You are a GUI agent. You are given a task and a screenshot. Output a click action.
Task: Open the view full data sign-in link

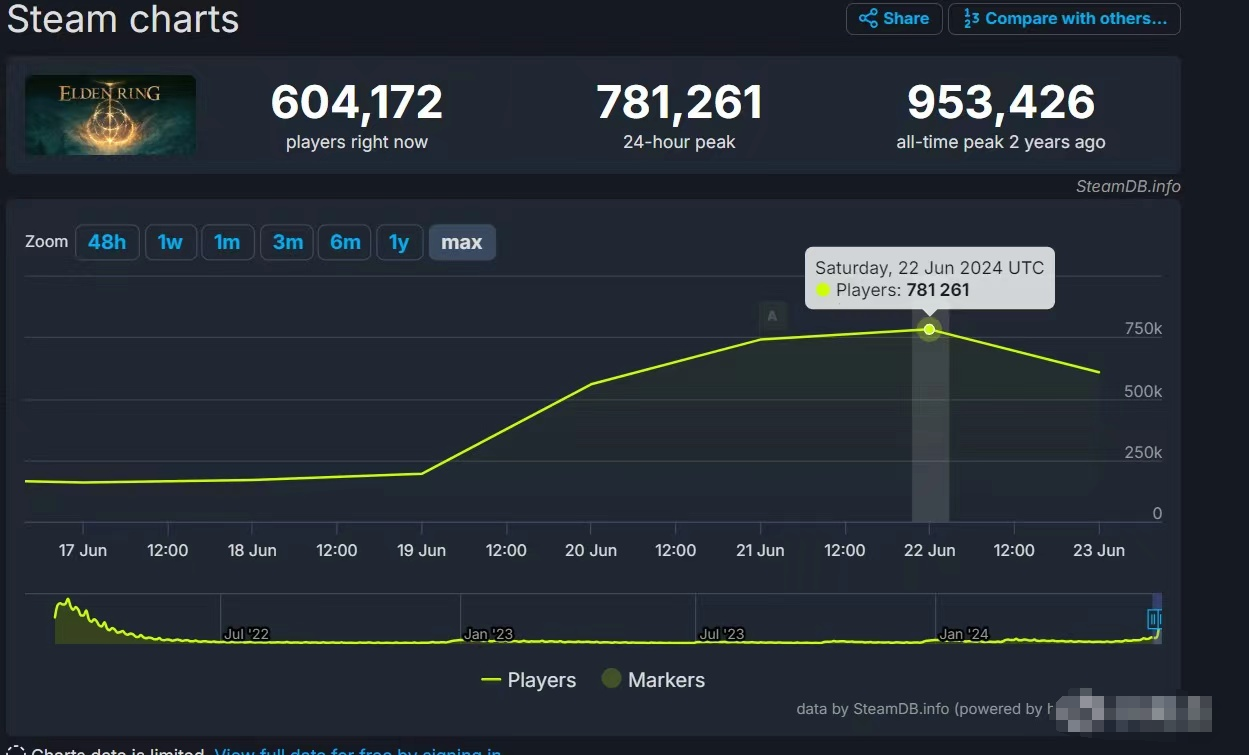[x=358, y=751]
